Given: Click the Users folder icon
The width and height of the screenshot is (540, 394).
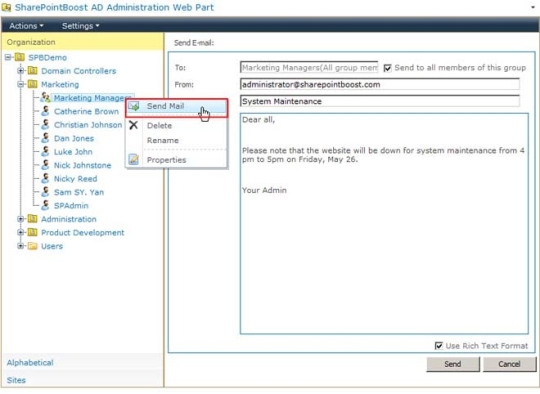Looking at the screenshot, I should [32, 246].
